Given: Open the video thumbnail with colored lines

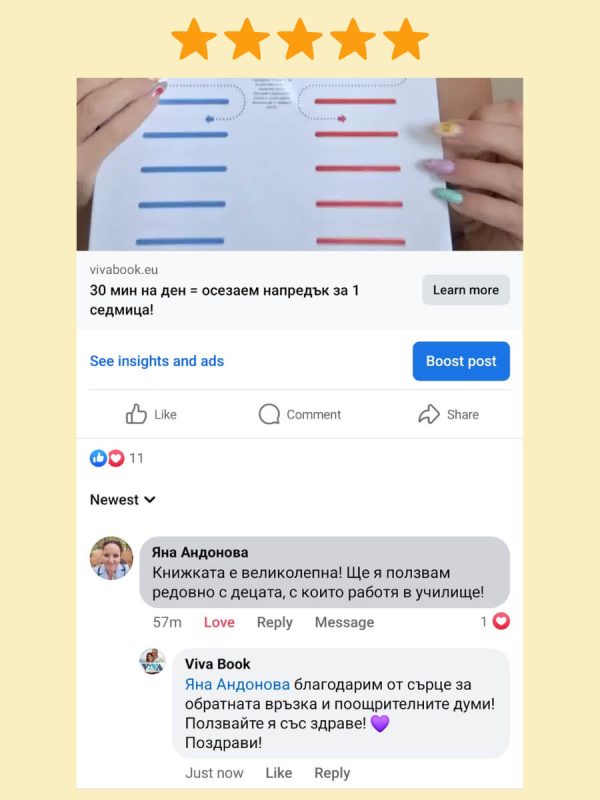Looking at the screenshot, I should pos(299,164).
